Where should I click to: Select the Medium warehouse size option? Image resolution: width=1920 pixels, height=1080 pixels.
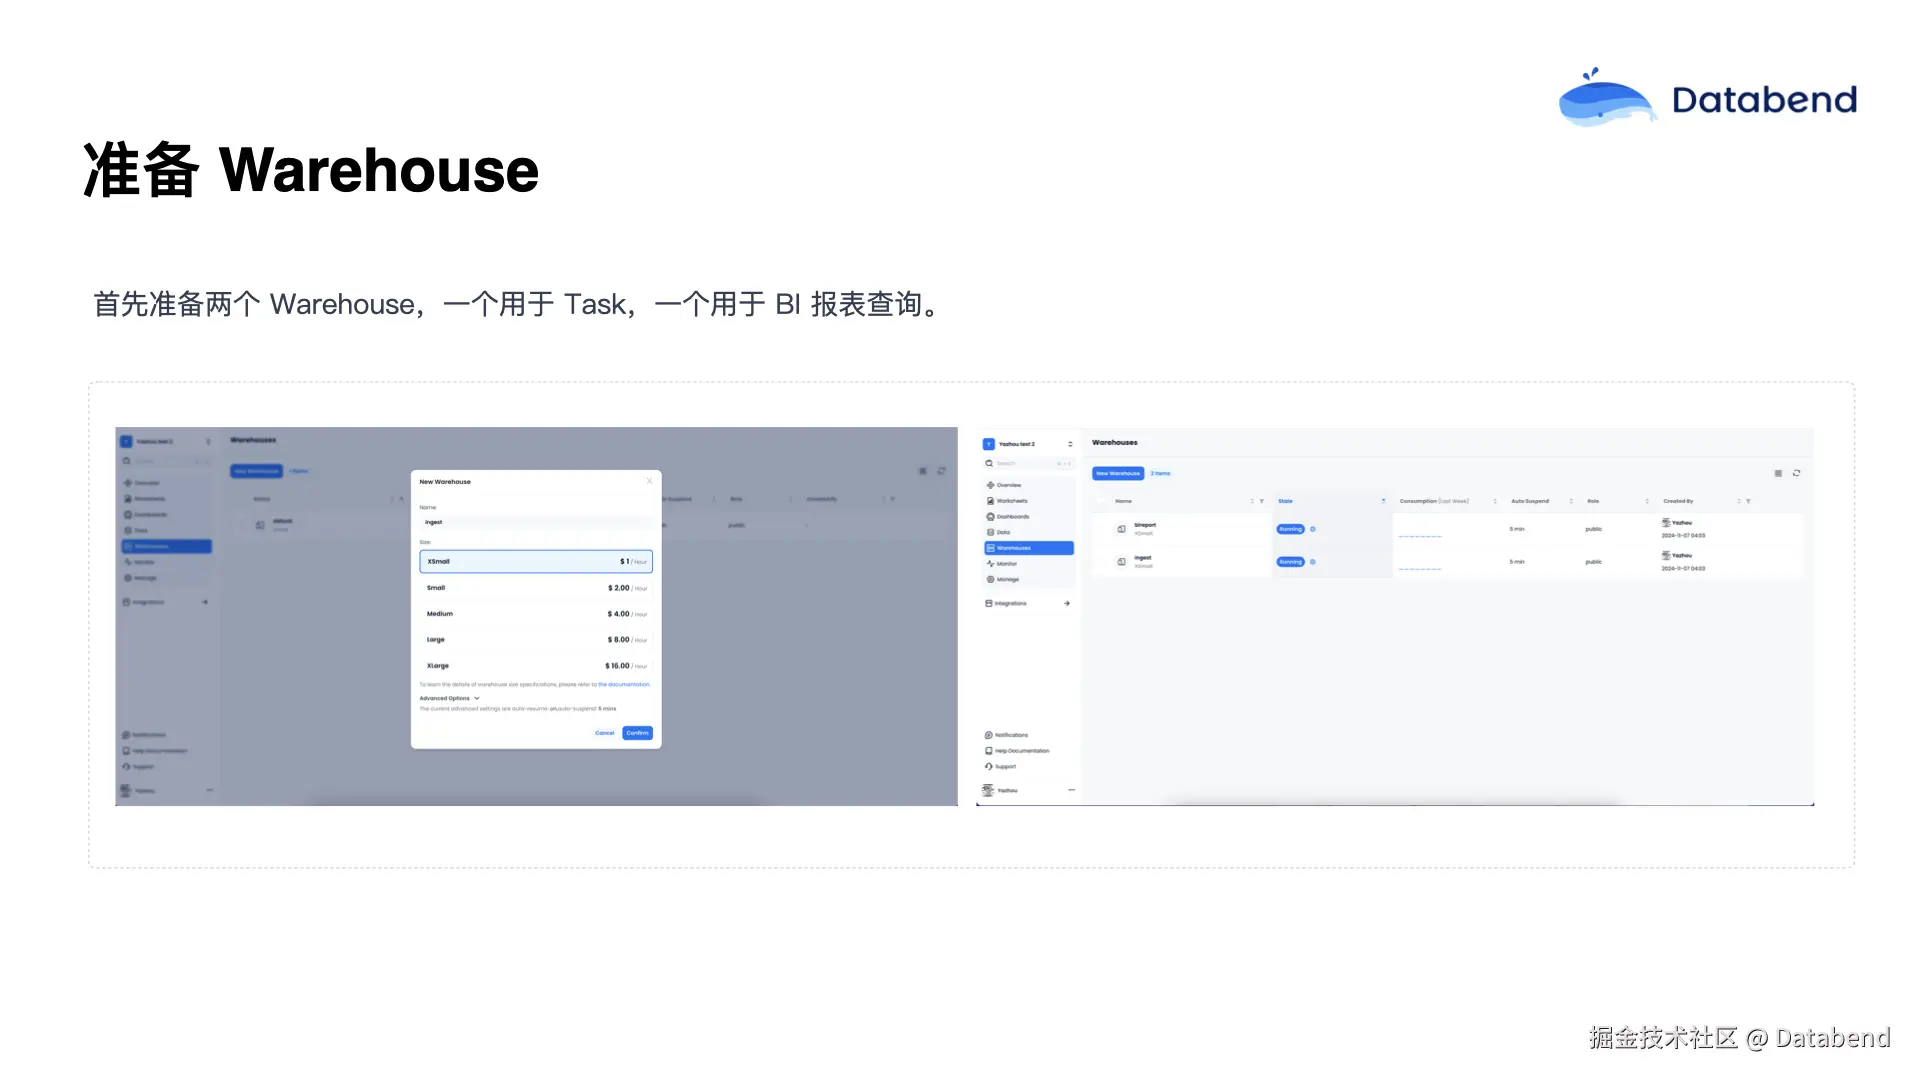pyautogui.click(x=536, y=614)
